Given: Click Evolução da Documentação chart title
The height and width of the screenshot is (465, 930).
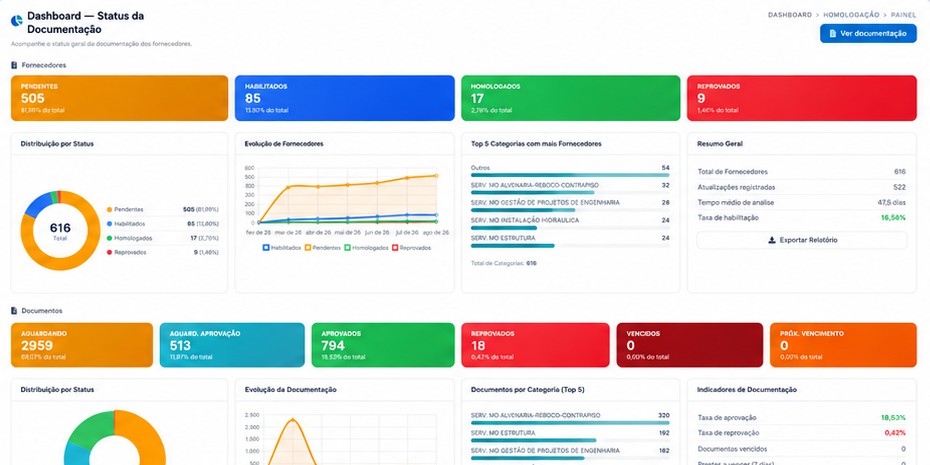Looking at the screenshot, I should pyautogui.click(x=291, y=390).
